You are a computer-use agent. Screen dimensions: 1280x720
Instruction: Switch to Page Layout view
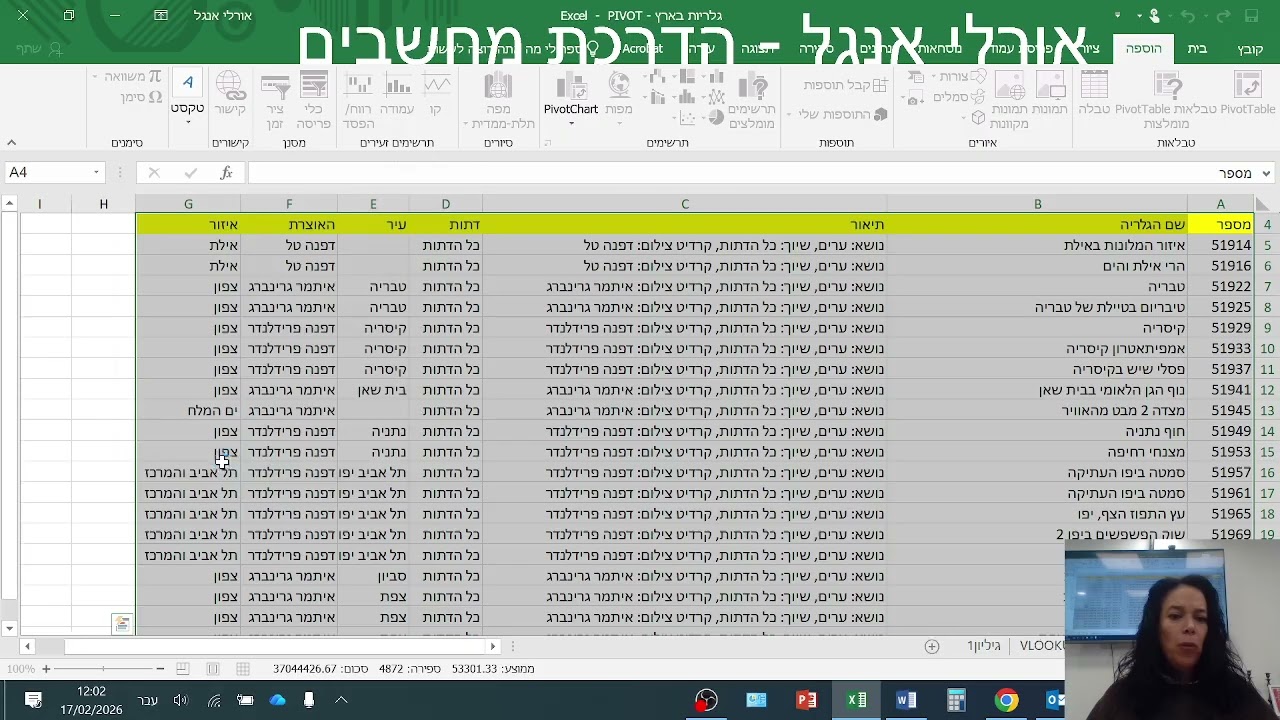pos(212,669)
